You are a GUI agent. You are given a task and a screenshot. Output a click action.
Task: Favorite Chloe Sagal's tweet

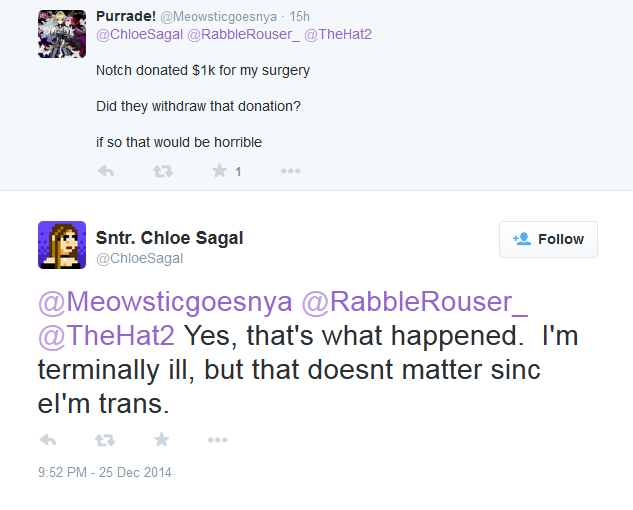(161, 439)
